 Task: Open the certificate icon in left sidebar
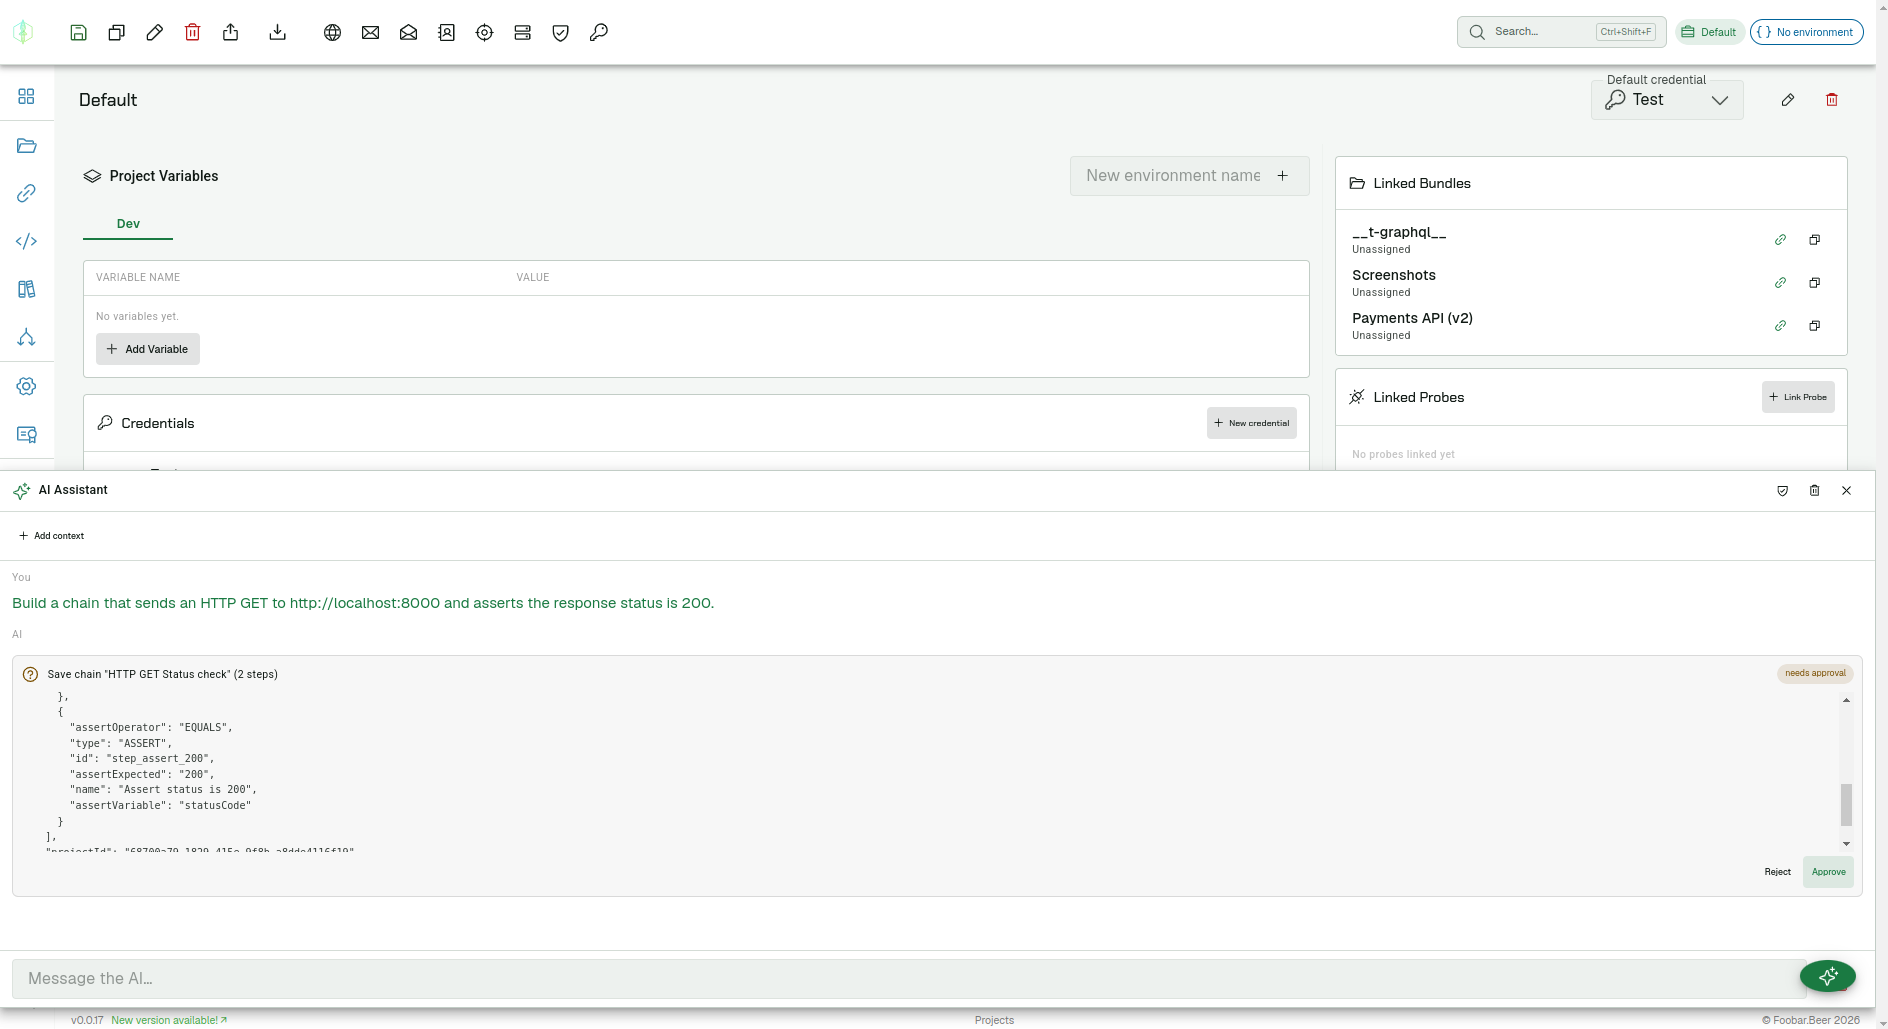[27, 434]
